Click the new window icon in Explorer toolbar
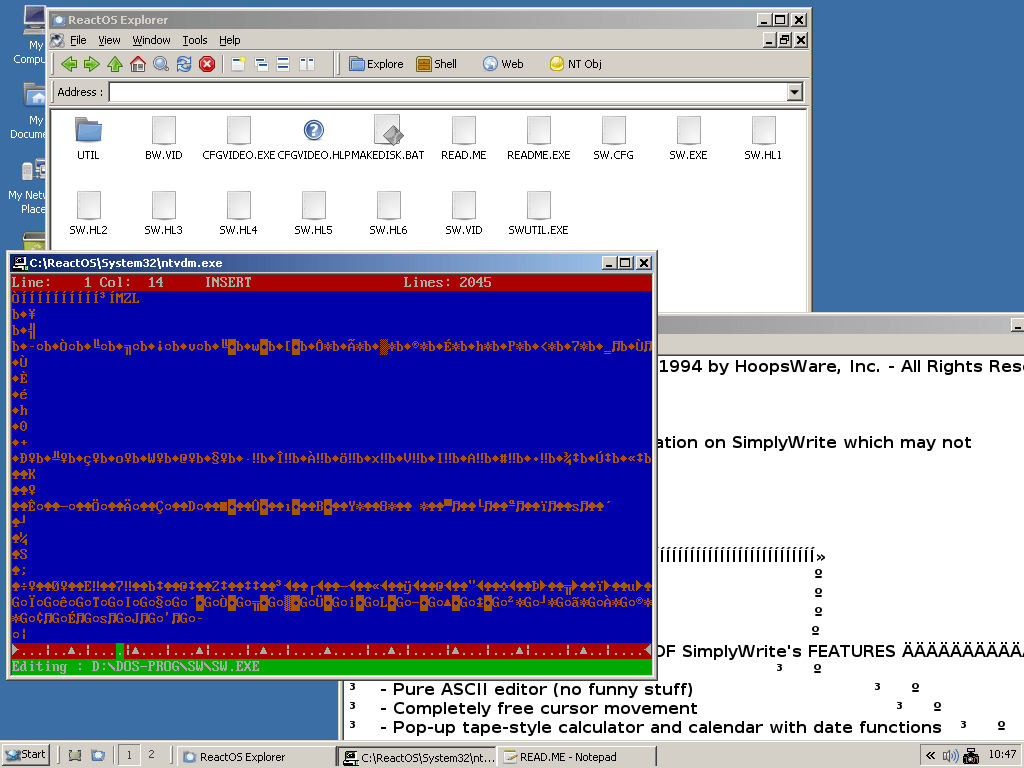1024x768 pixels. [x=238, y=64]
